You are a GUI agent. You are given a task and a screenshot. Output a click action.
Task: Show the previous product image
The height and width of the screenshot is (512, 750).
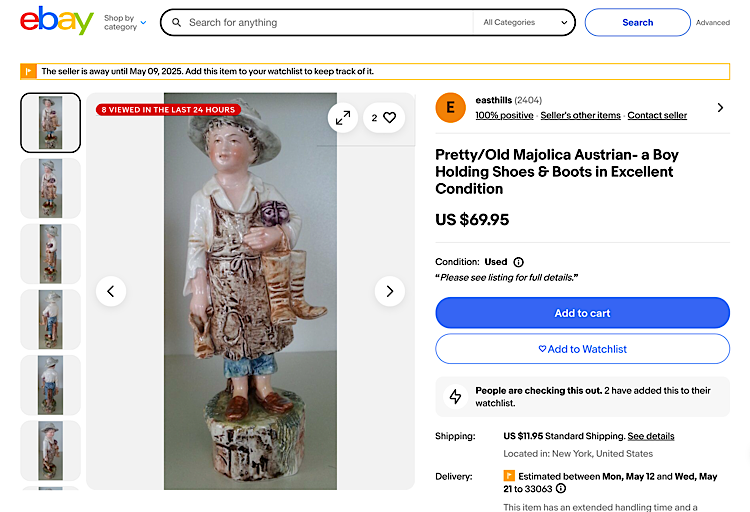coord(110,291)
